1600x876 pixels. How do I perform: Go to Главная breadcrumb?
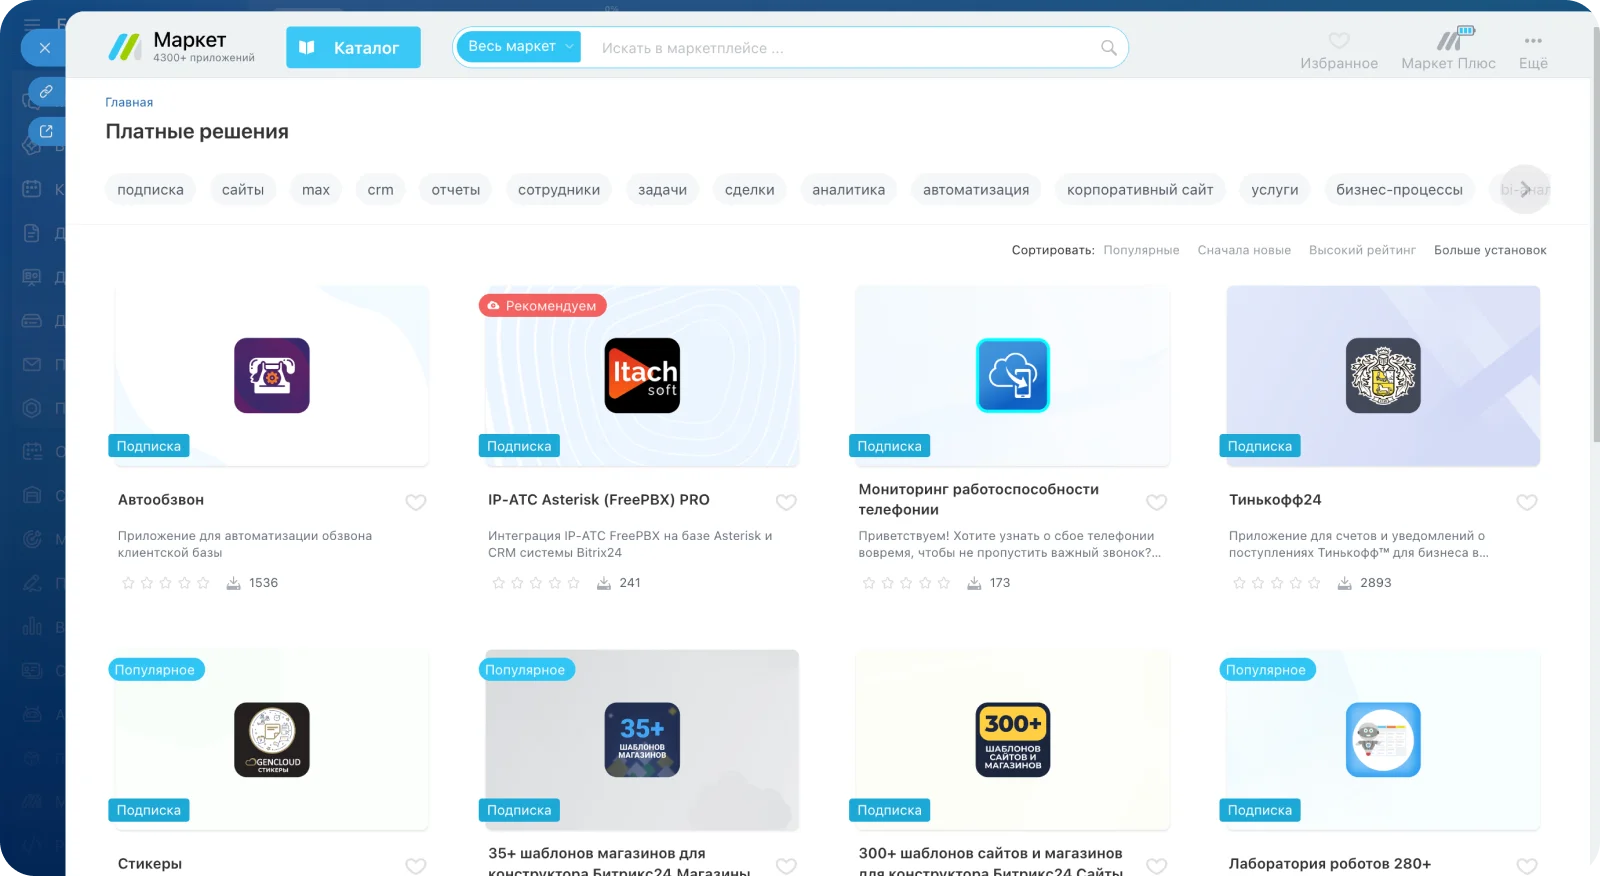click(129, 102)
